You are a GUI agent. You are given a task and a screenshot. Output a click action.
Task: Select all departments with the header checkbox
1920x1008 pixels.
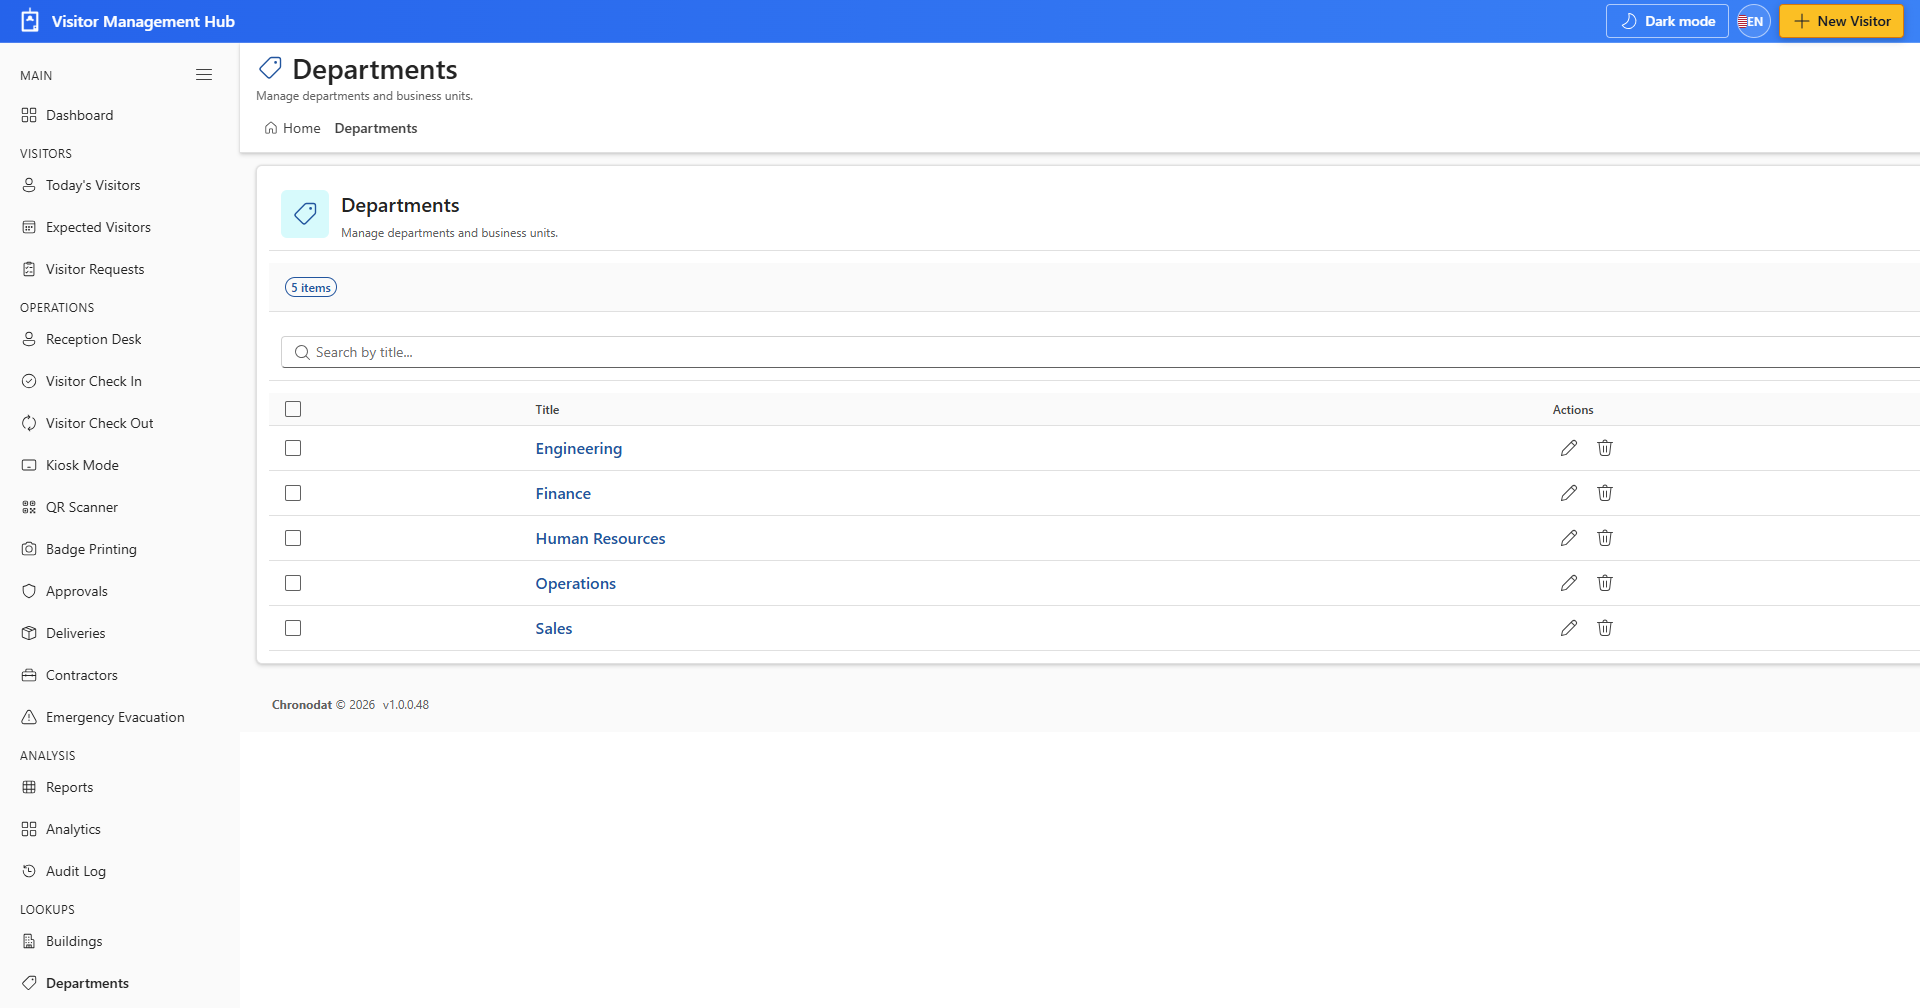coord(293,409)
